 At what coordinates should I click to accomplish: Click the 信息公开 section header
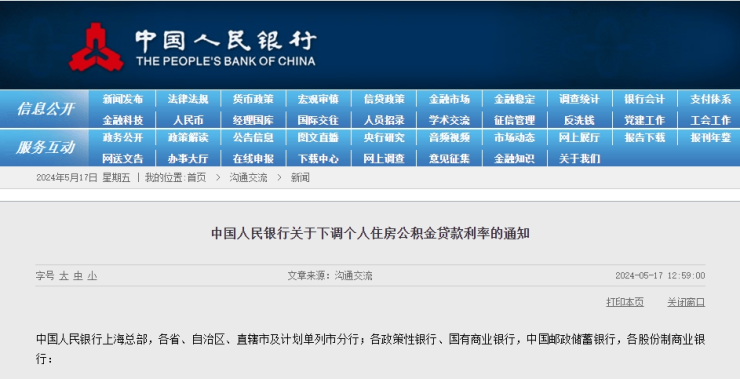[45, 109]
